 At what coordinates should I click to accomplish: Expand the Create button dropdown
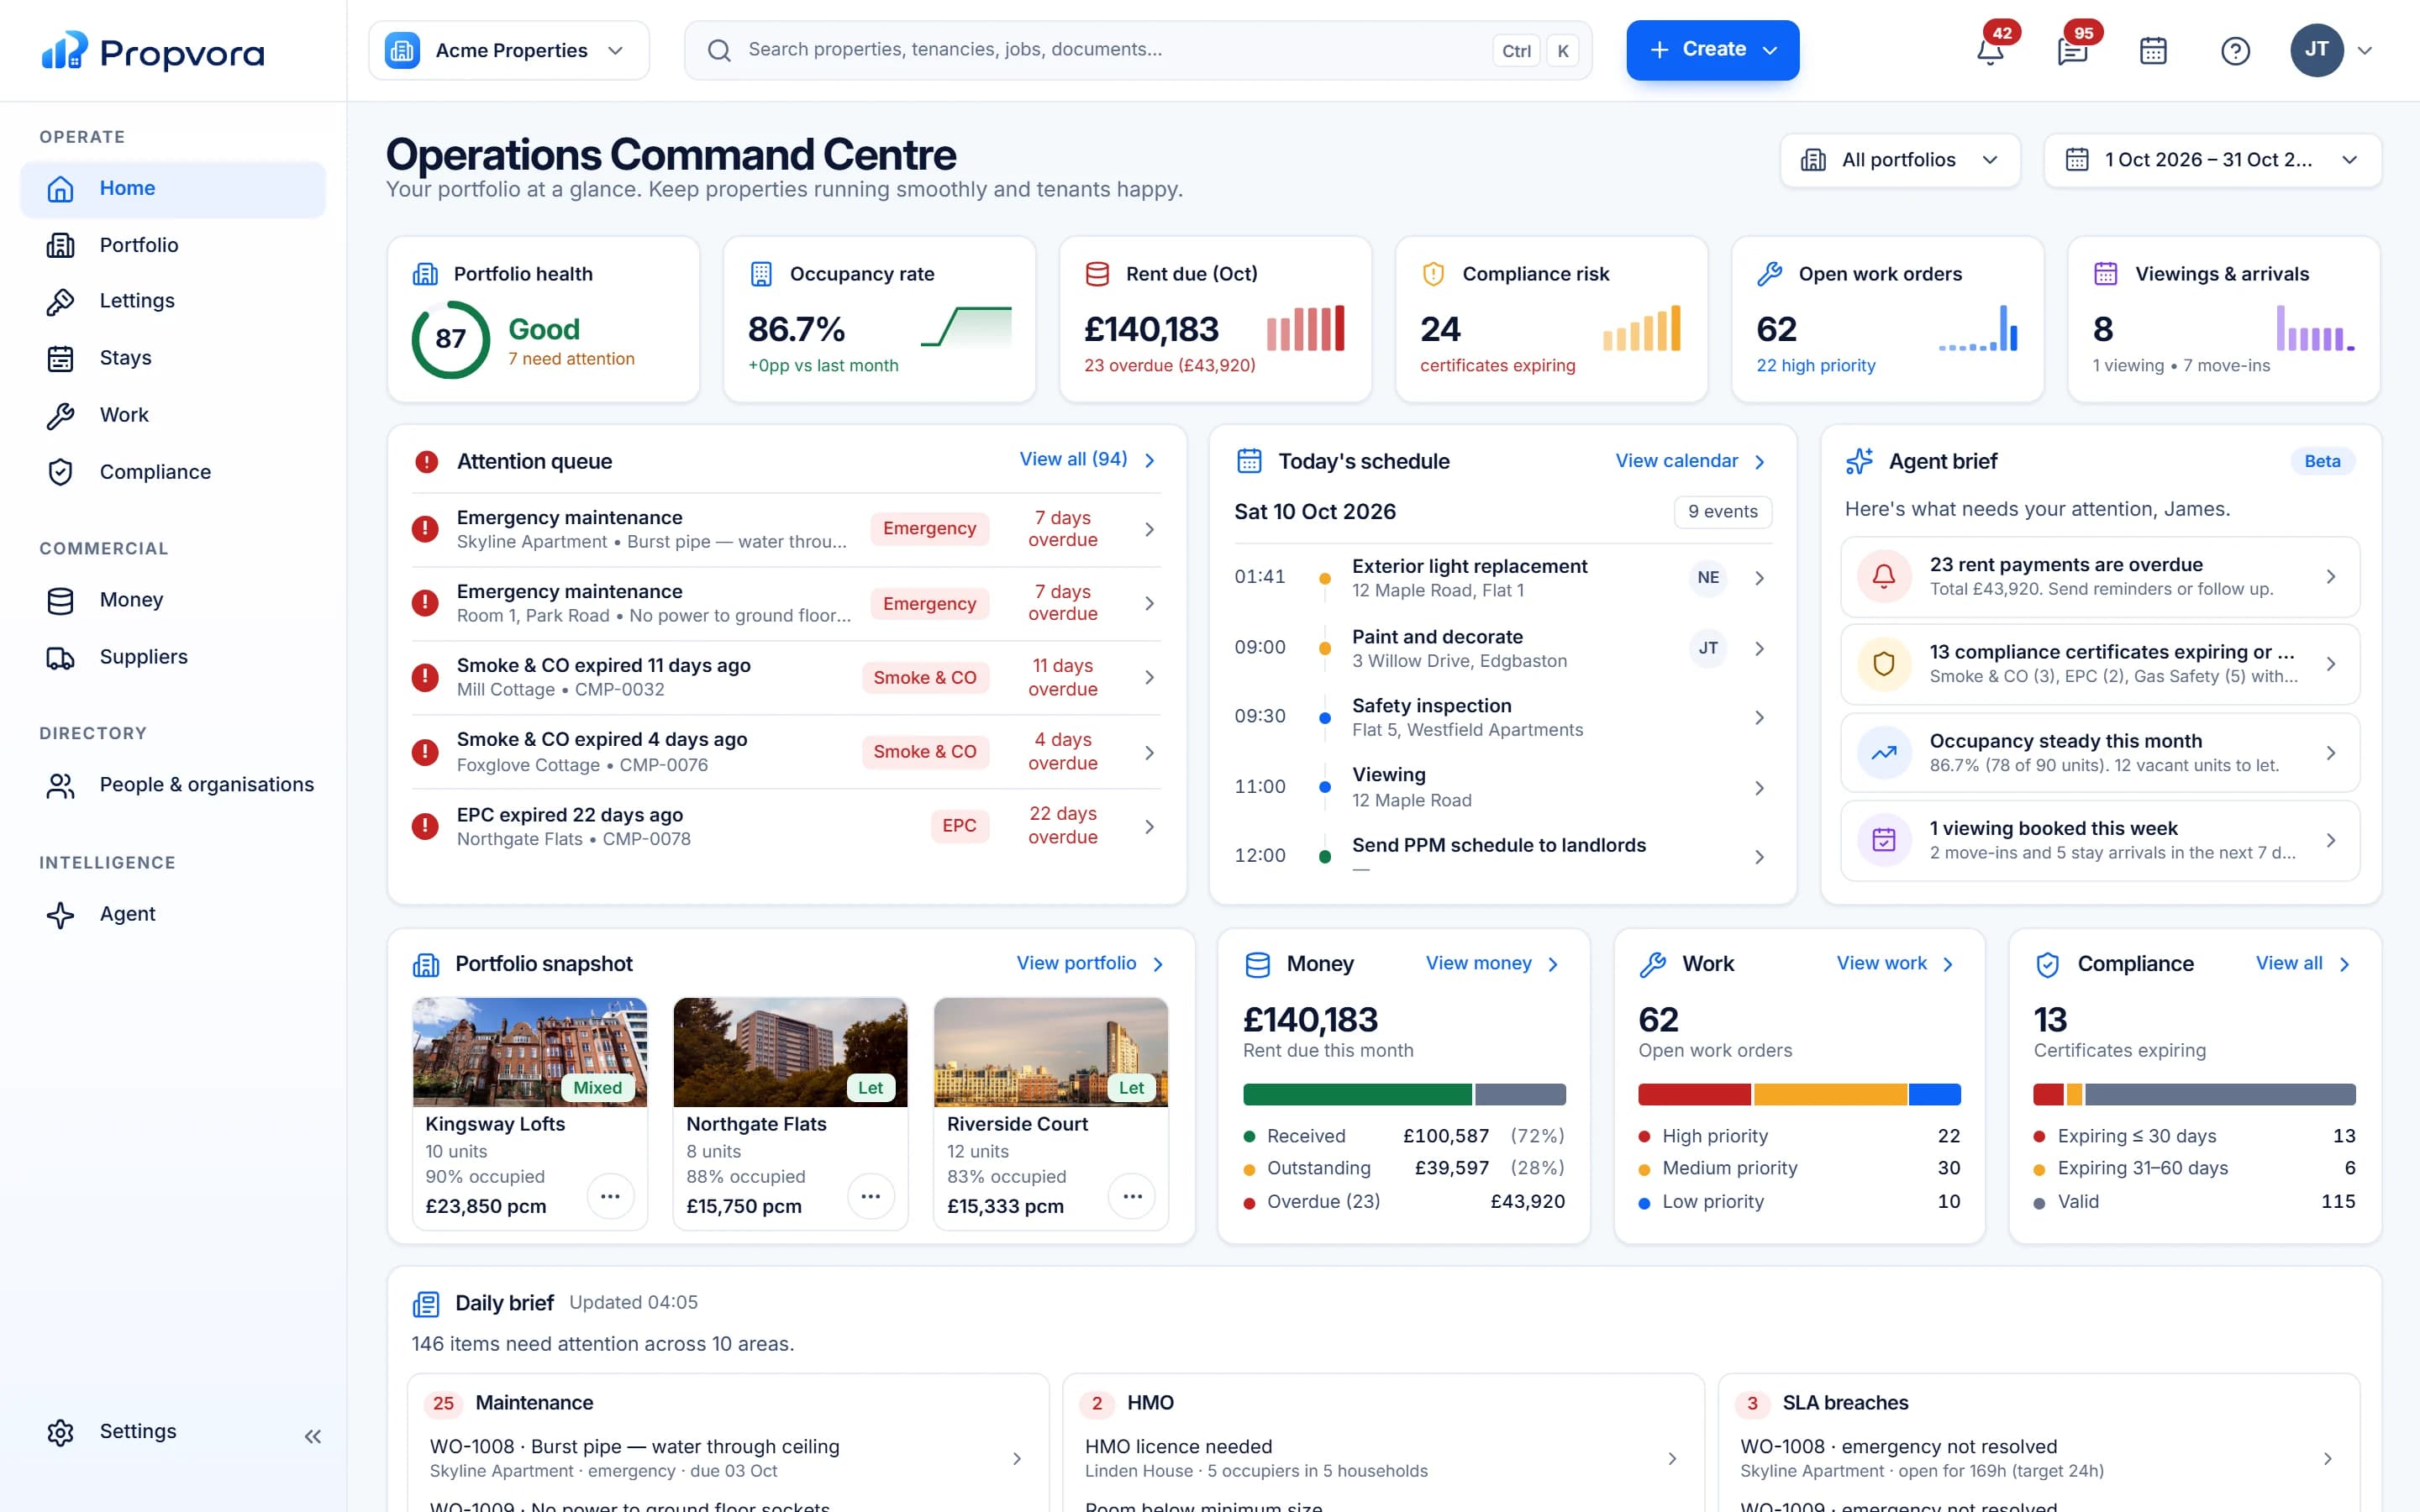tap(1770, 50)
